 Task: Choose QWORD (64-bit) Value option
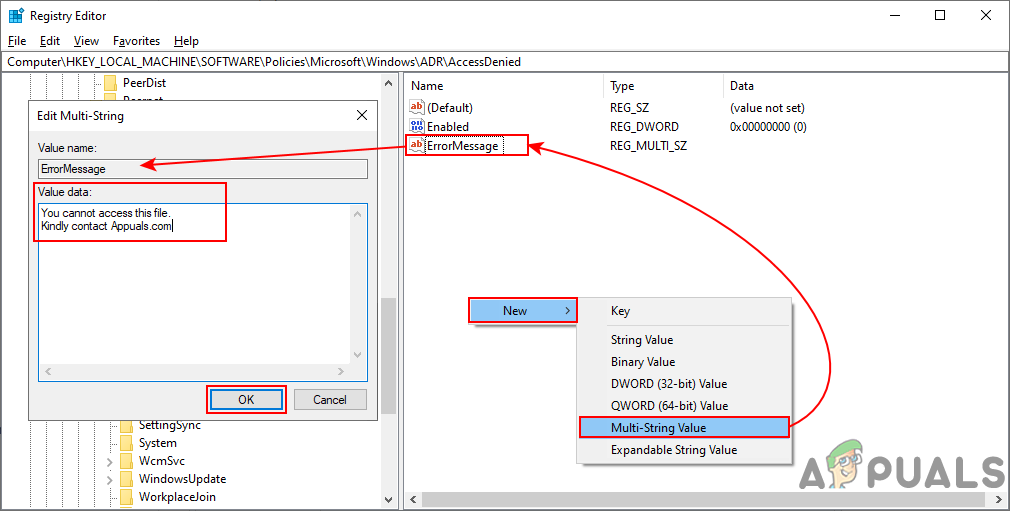point(683,405)
